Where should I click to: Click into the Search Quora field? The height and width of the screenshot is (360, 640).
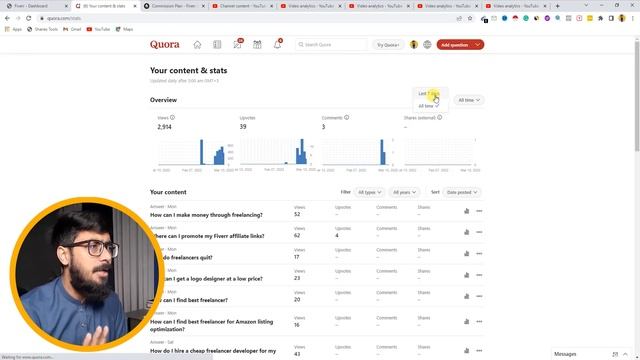pyautogui.click(x=331, y=44)
